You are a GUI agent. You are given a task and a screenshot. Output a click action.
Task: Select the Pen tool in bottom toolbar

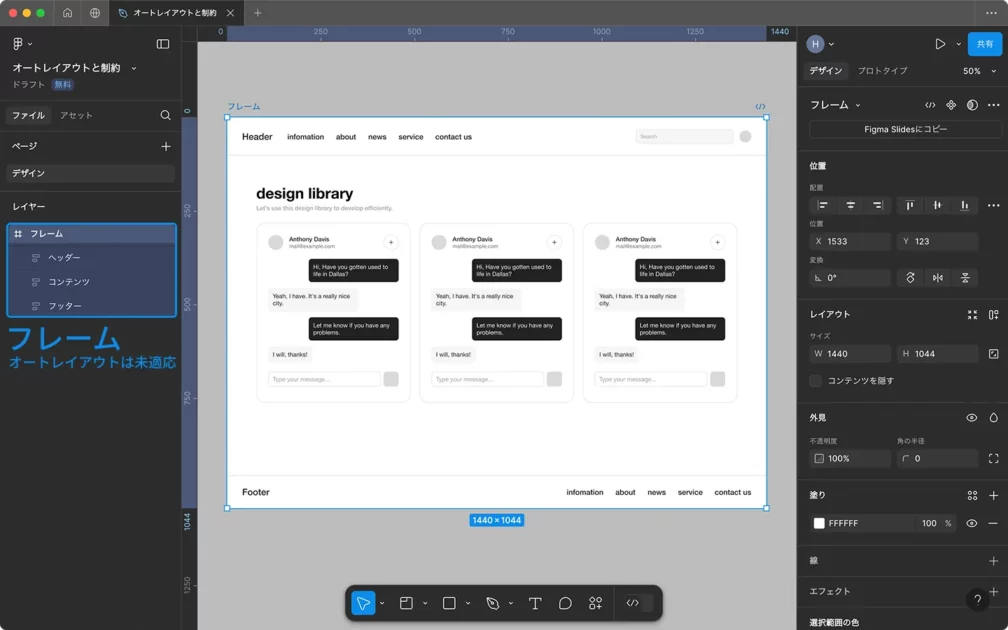[492, 603]
